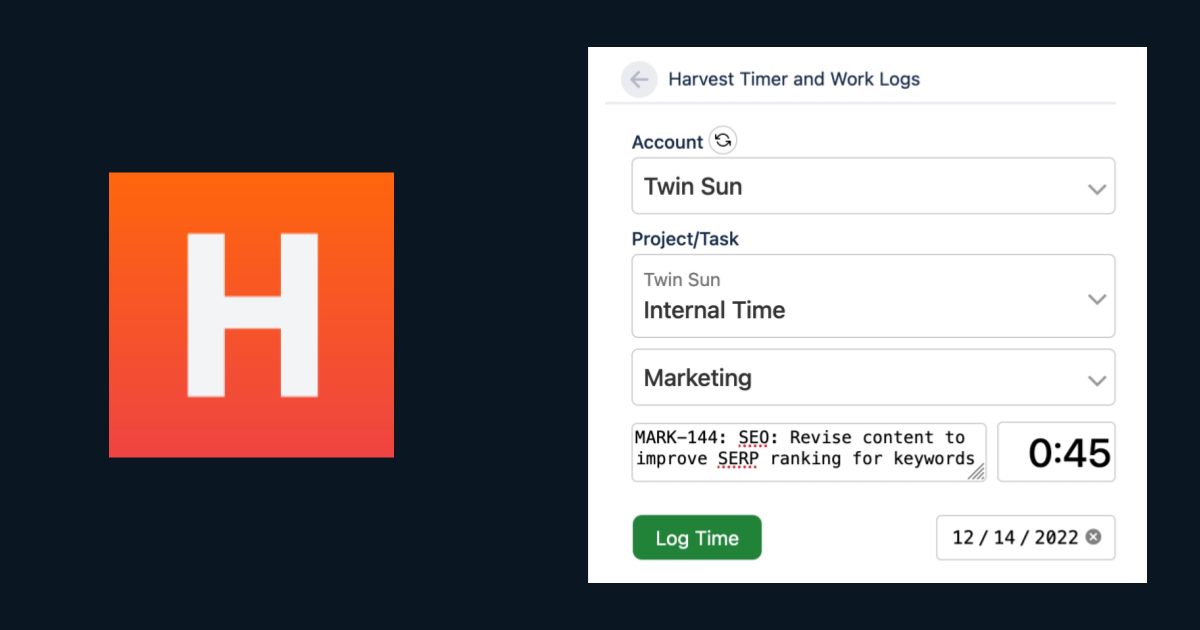Select the month value in the date field
The width and height of the screenshot is (1200, 630).
pyautogui.click(x=963, y=538)
